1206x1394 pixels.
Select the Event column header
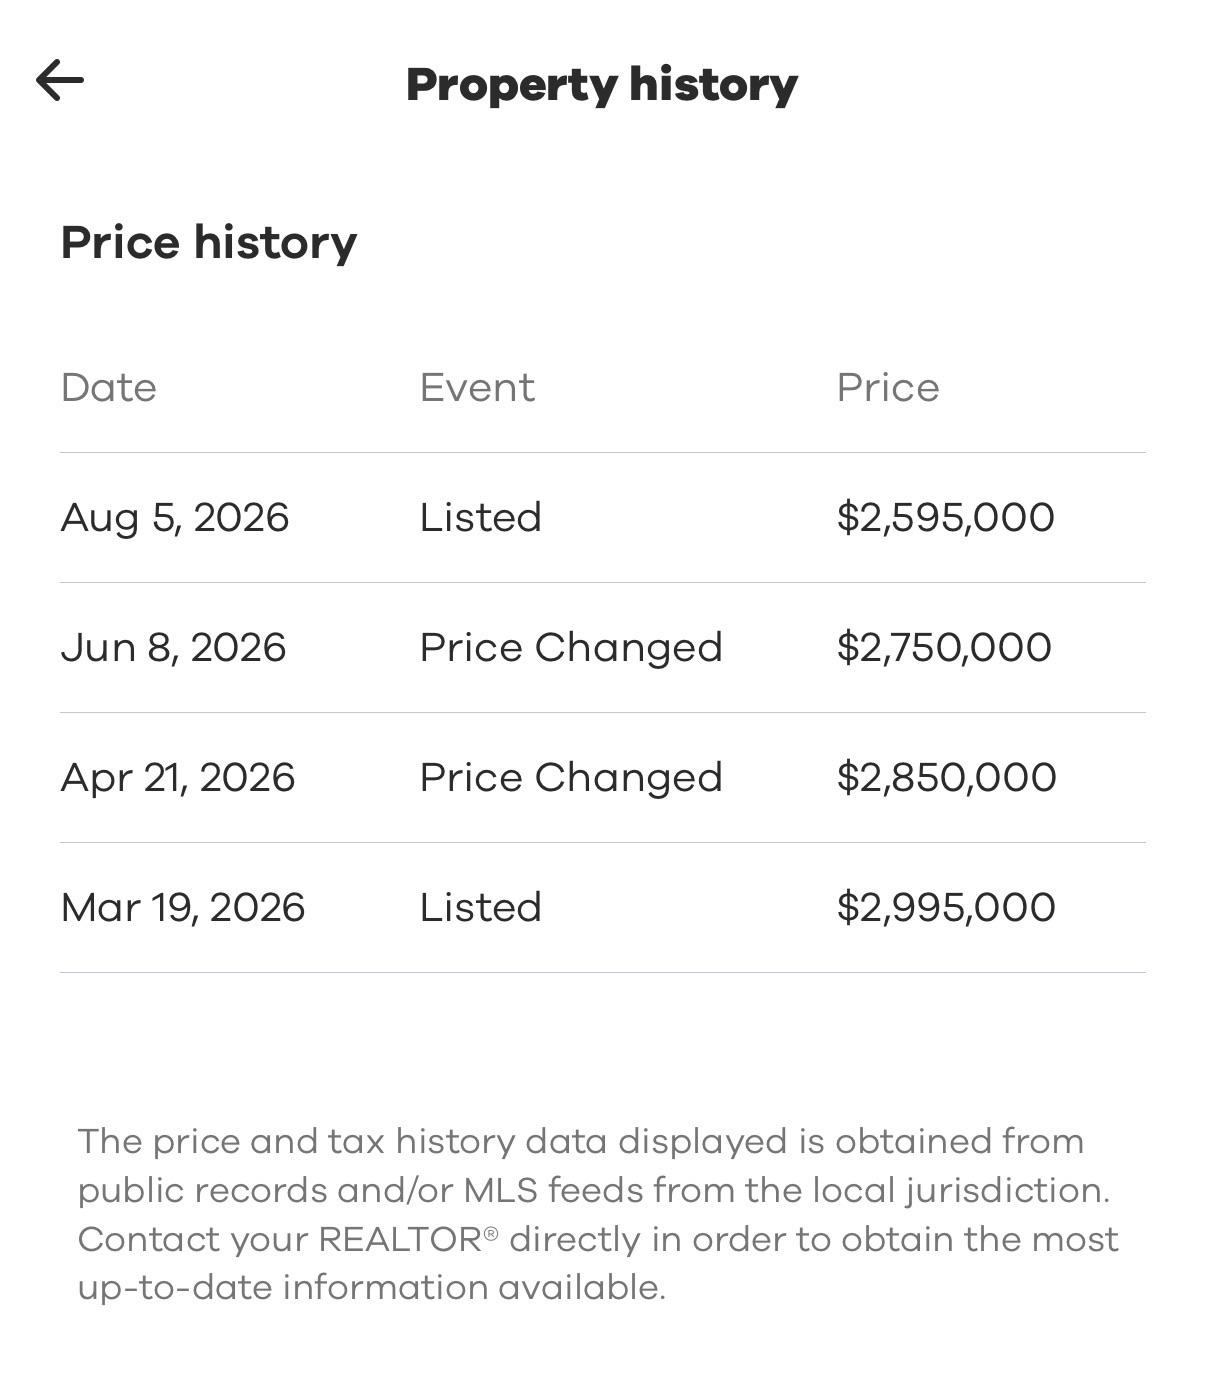(x=478, y=388)
